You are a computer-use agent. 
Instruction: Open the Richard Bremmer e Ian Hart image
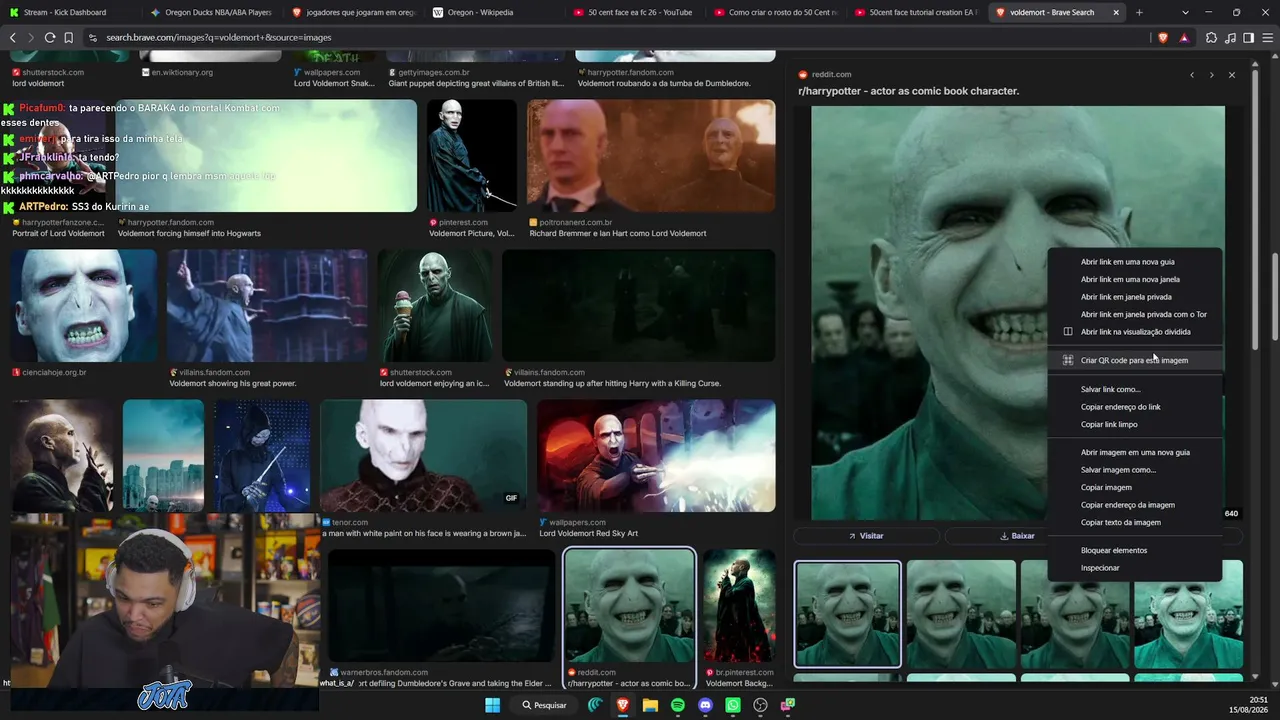[651, 156]
